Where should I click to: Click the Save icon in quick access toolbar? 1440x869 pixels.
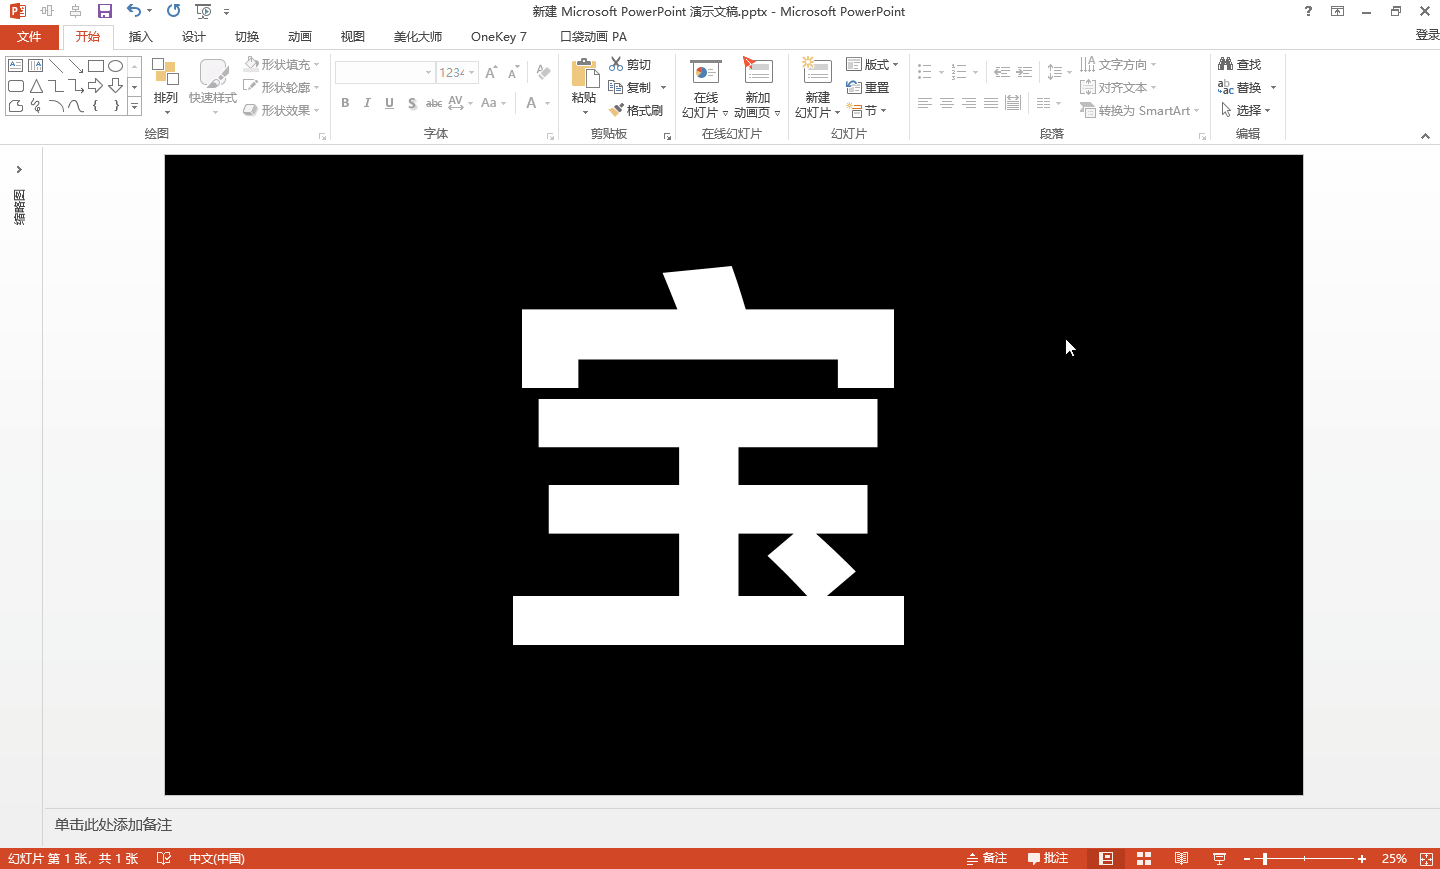(x=105, y=11)
